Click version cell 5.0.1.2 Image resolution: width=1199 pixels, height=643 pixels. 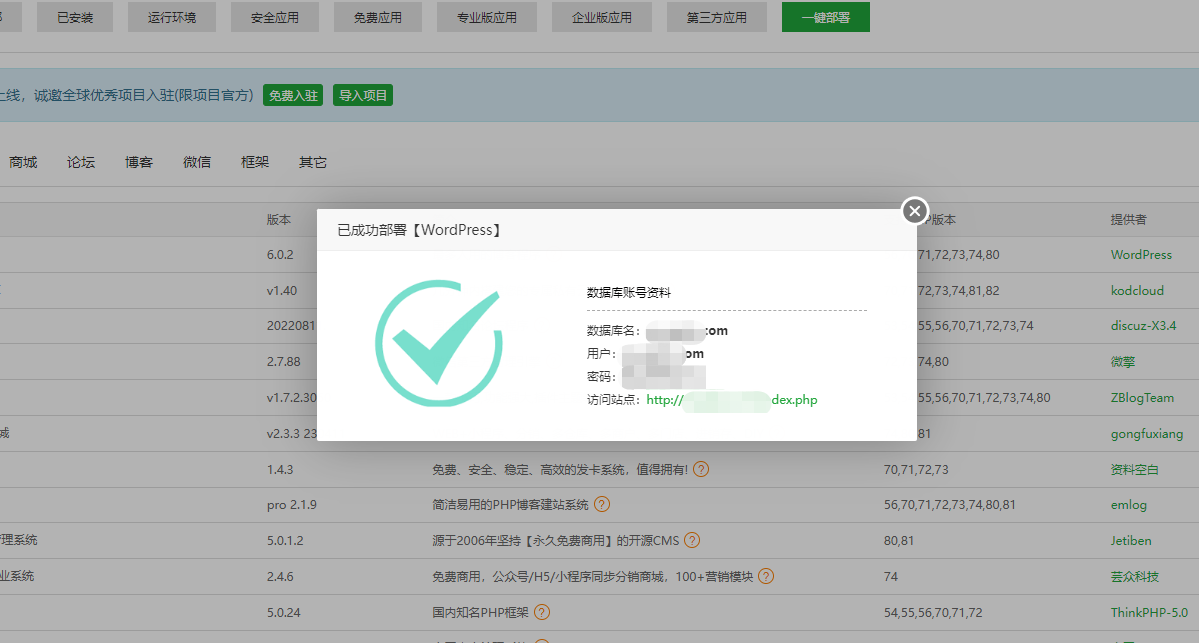(285, 541)
